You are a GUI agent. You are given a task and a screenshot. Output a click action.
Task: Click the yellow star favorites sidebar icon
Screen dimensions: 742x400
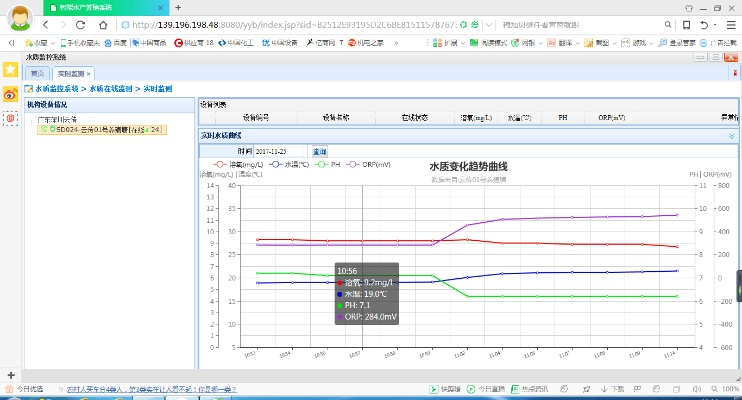pyautogui.click(x=11, y=70)
